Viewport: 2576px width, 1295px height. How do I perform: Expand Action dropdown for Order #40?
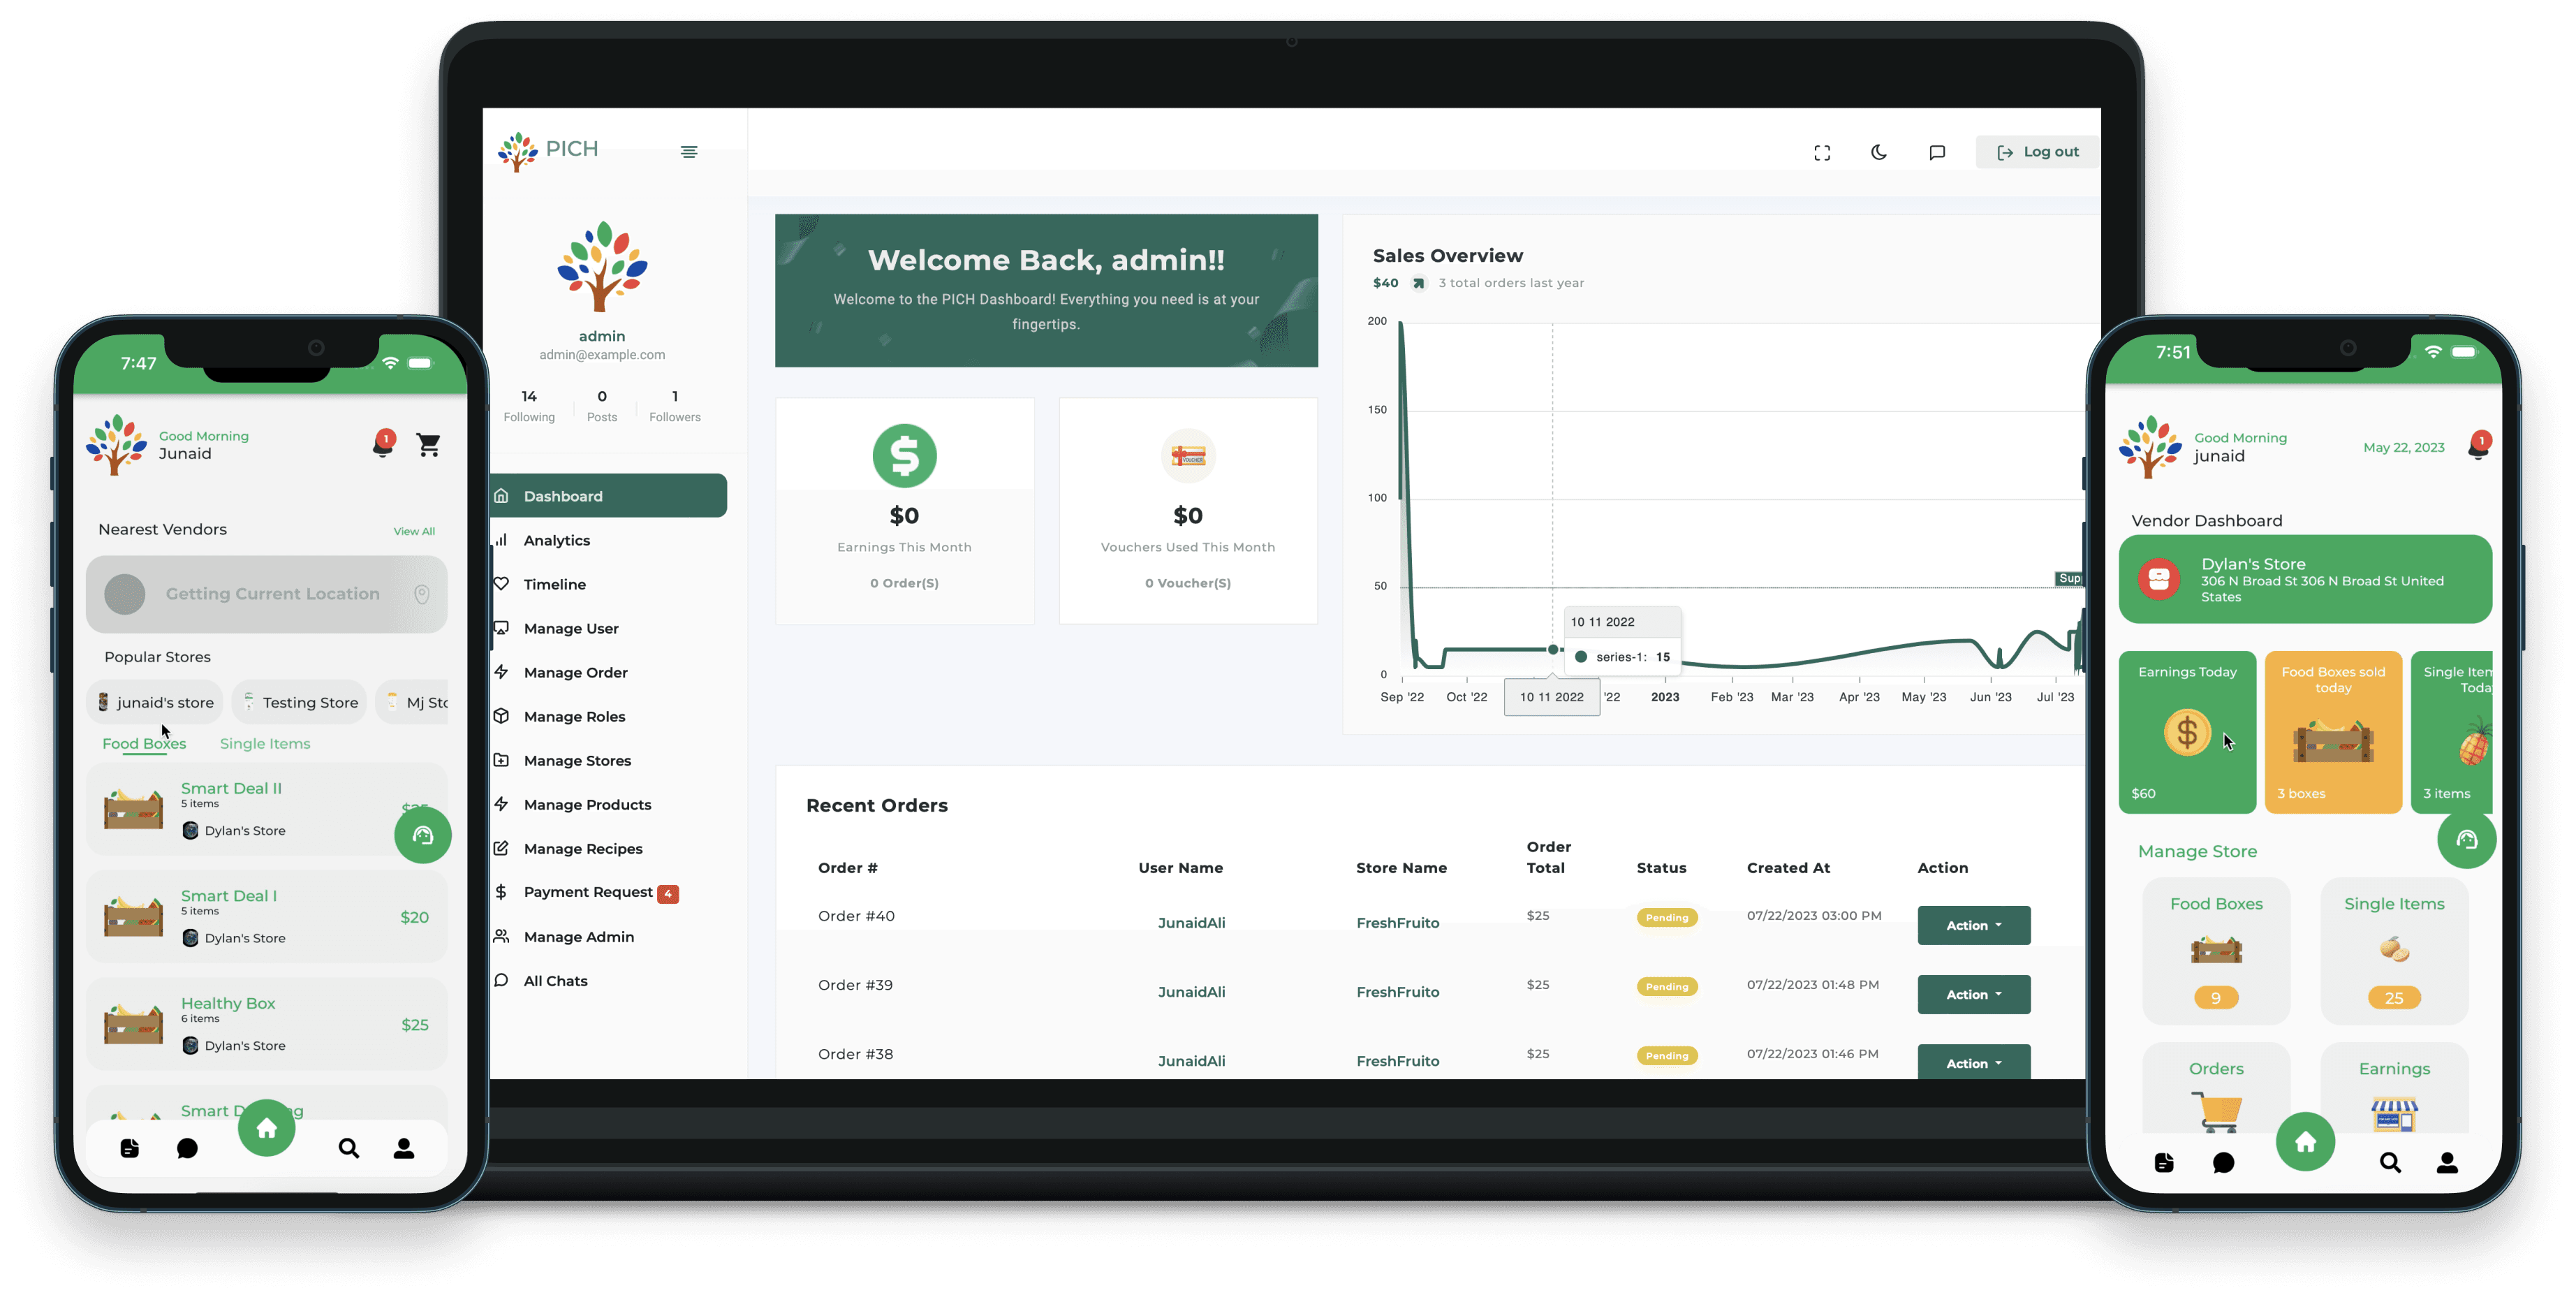tap(1973, 925)
